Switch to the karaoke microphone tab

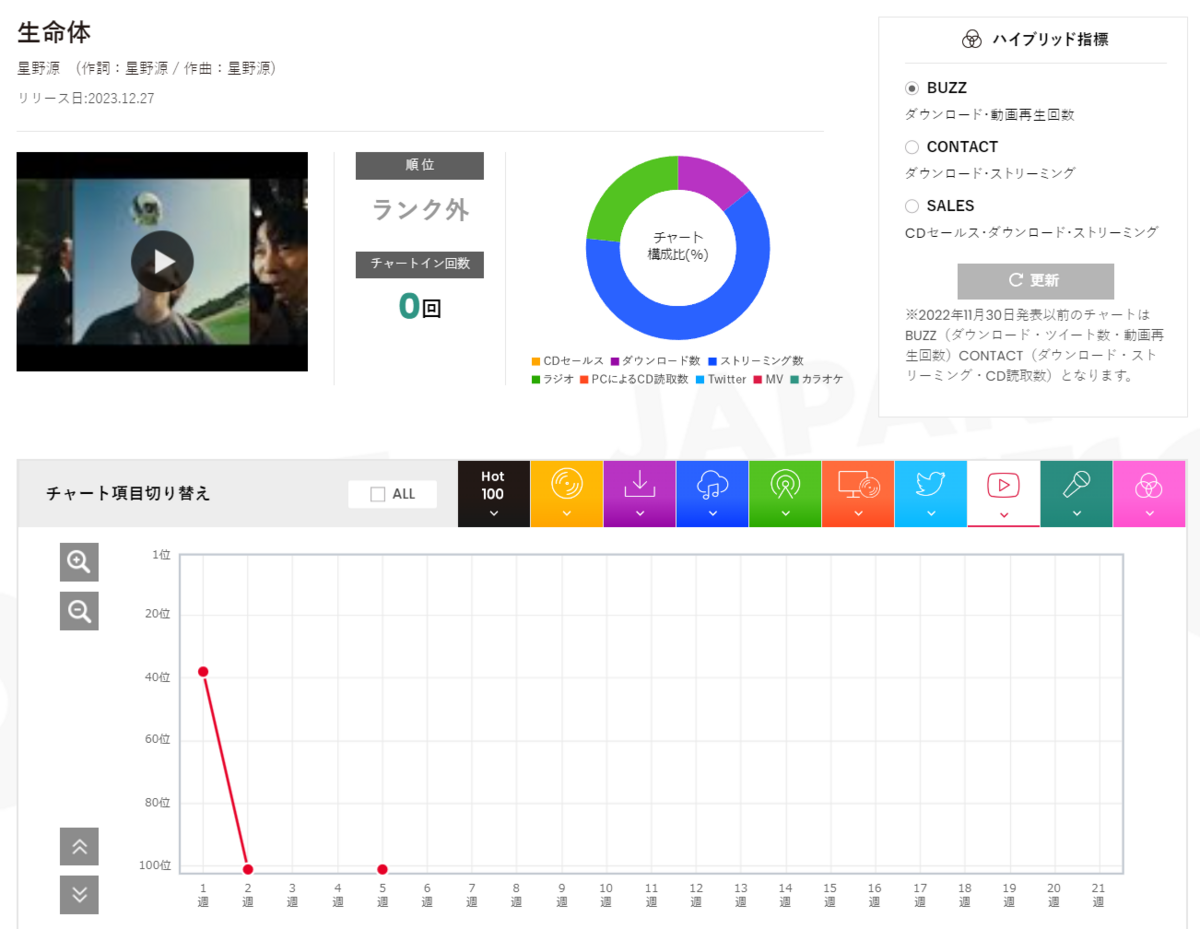[x=1077, y=494]
